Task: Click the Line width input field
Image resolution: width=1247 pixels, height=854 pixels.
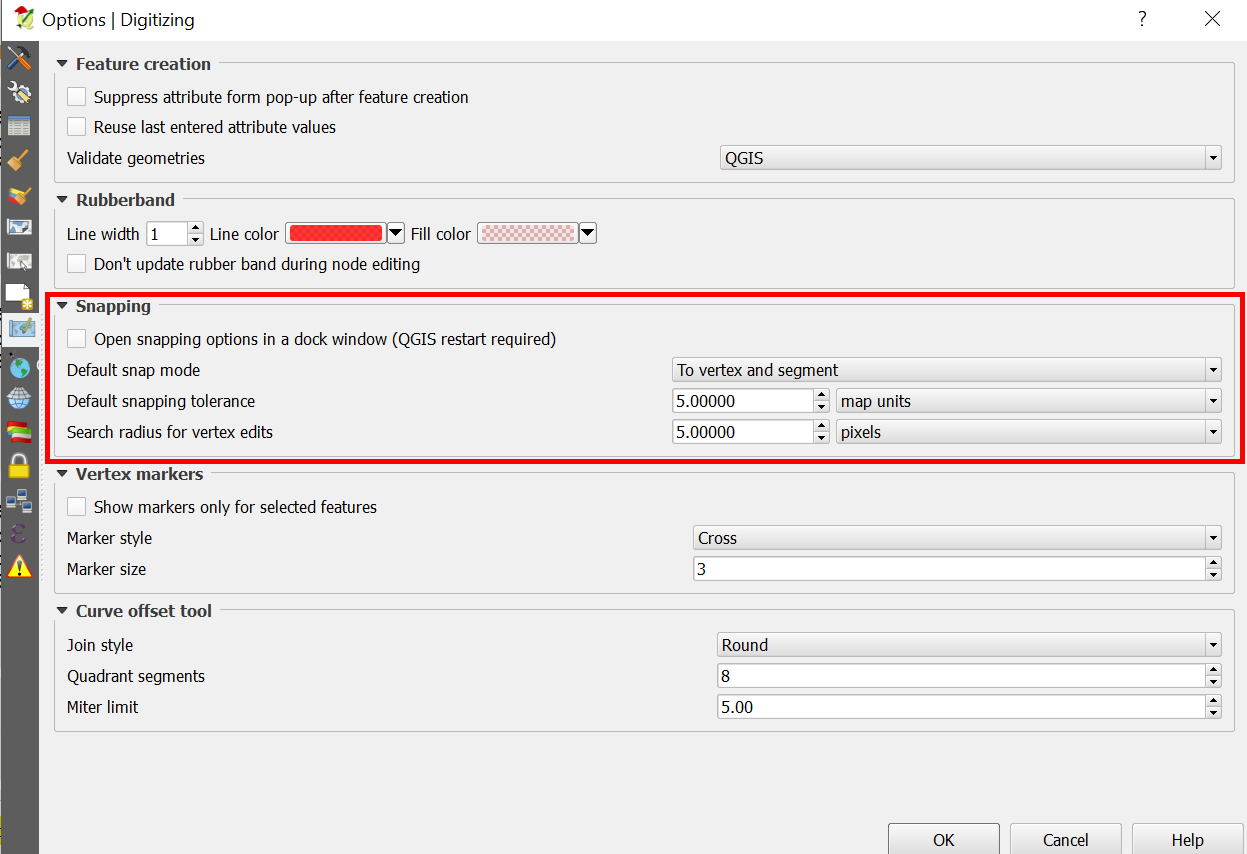Action: pos(167,234)
